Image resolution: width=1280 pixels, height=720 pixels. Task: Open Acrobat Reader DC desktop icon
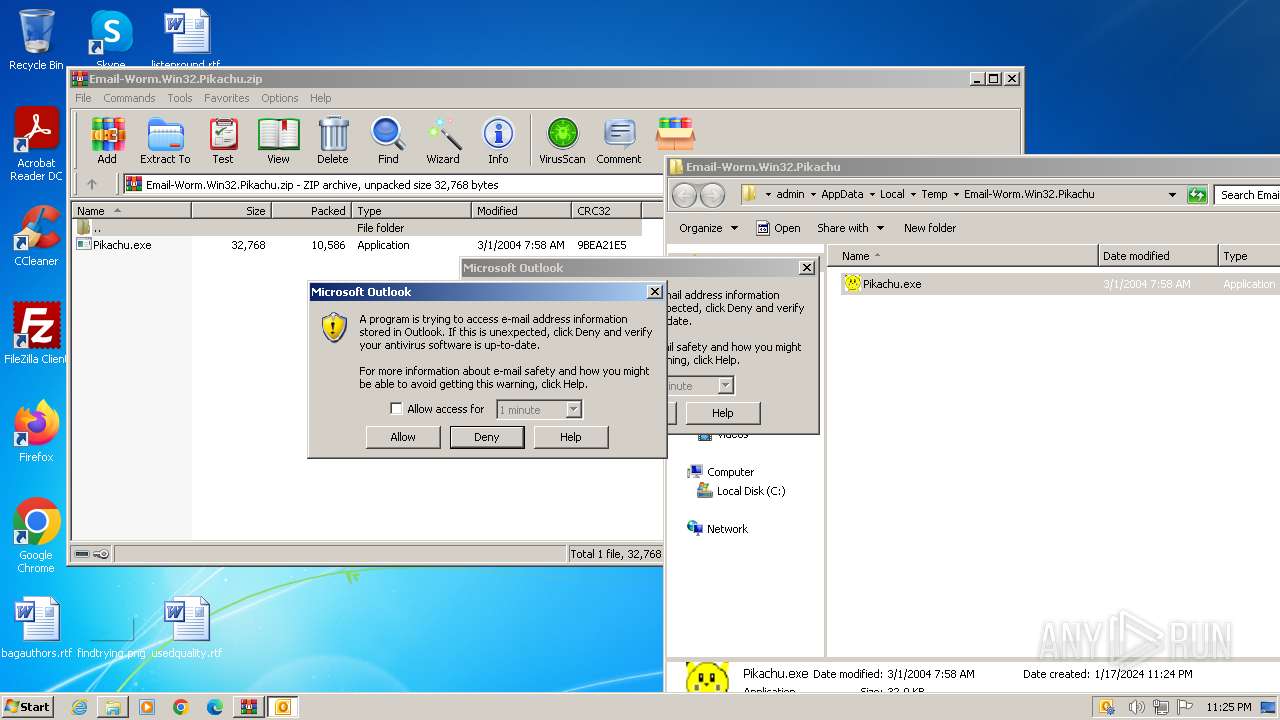[36, 145]
